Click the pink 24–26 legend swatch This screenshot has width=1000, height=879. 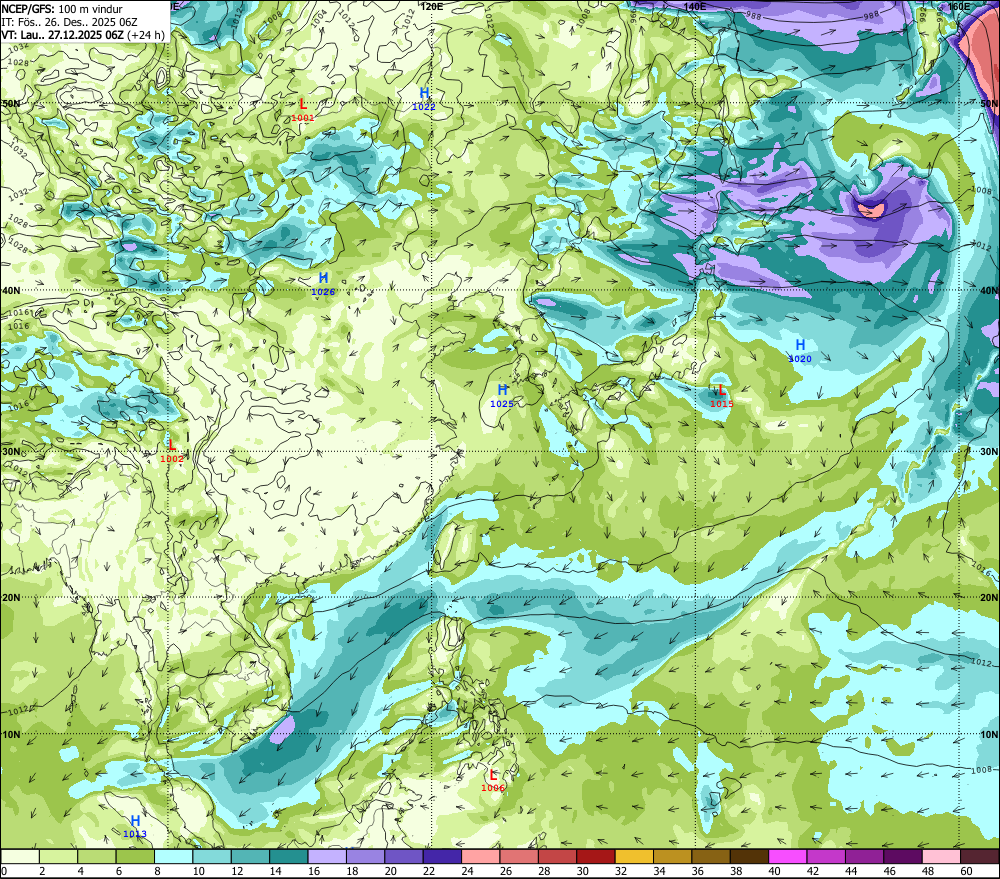click(481, 856)
